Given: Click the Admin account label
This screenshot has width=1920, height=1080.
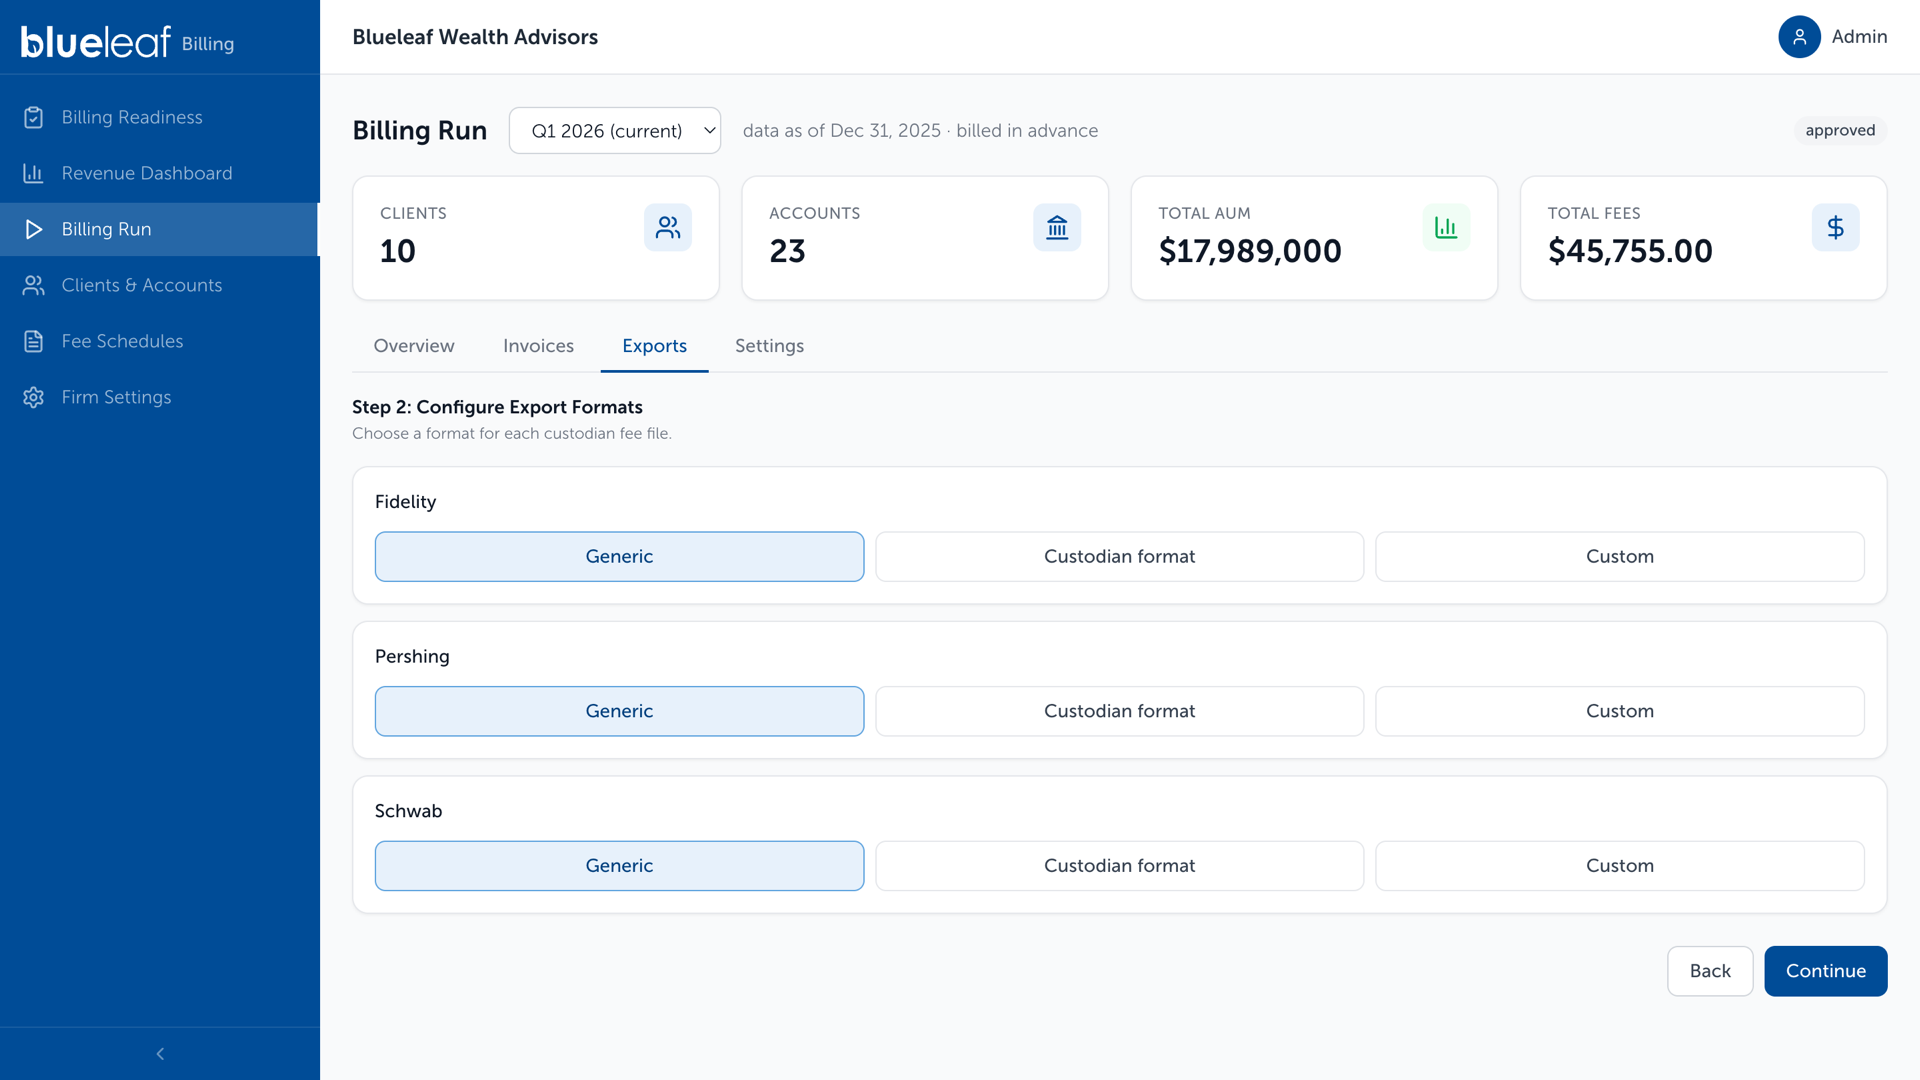Looking at the screenshot, I should pyautogui.click(x=1859, y=37).
